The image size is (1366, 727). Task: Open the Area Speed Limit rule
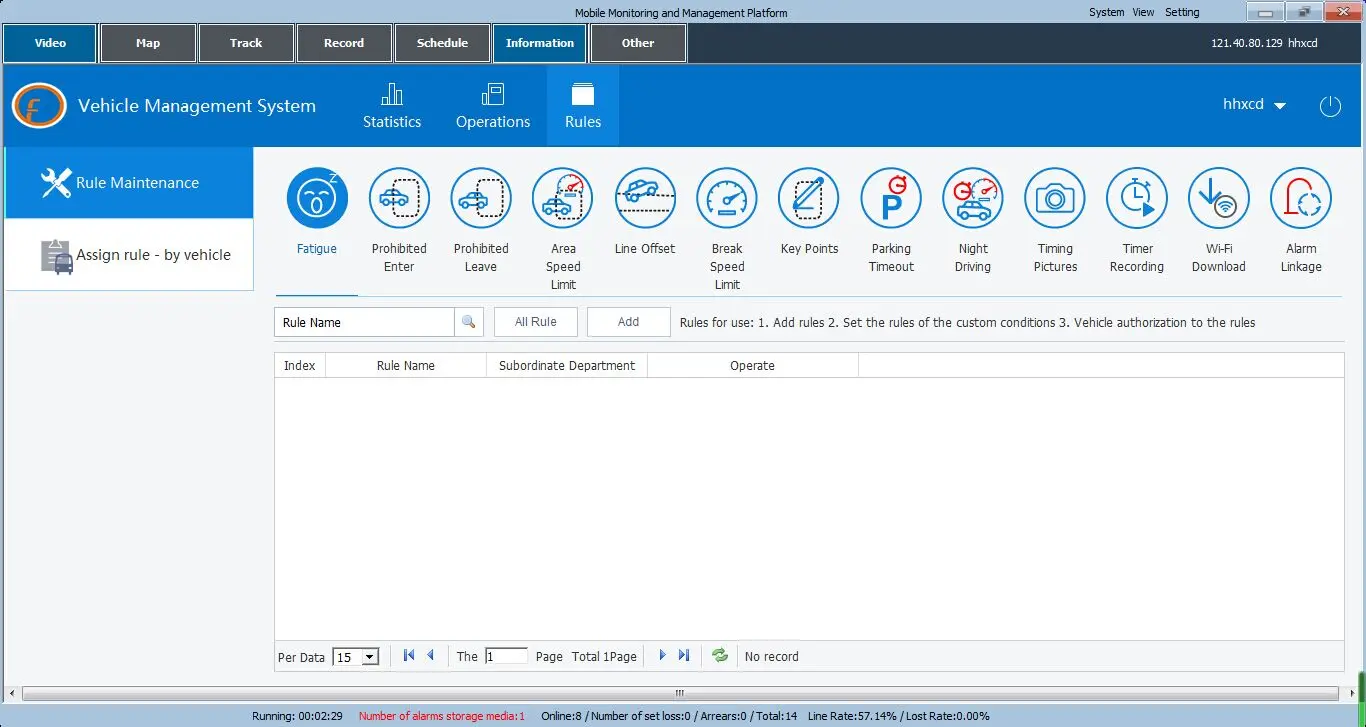[563, 199]
